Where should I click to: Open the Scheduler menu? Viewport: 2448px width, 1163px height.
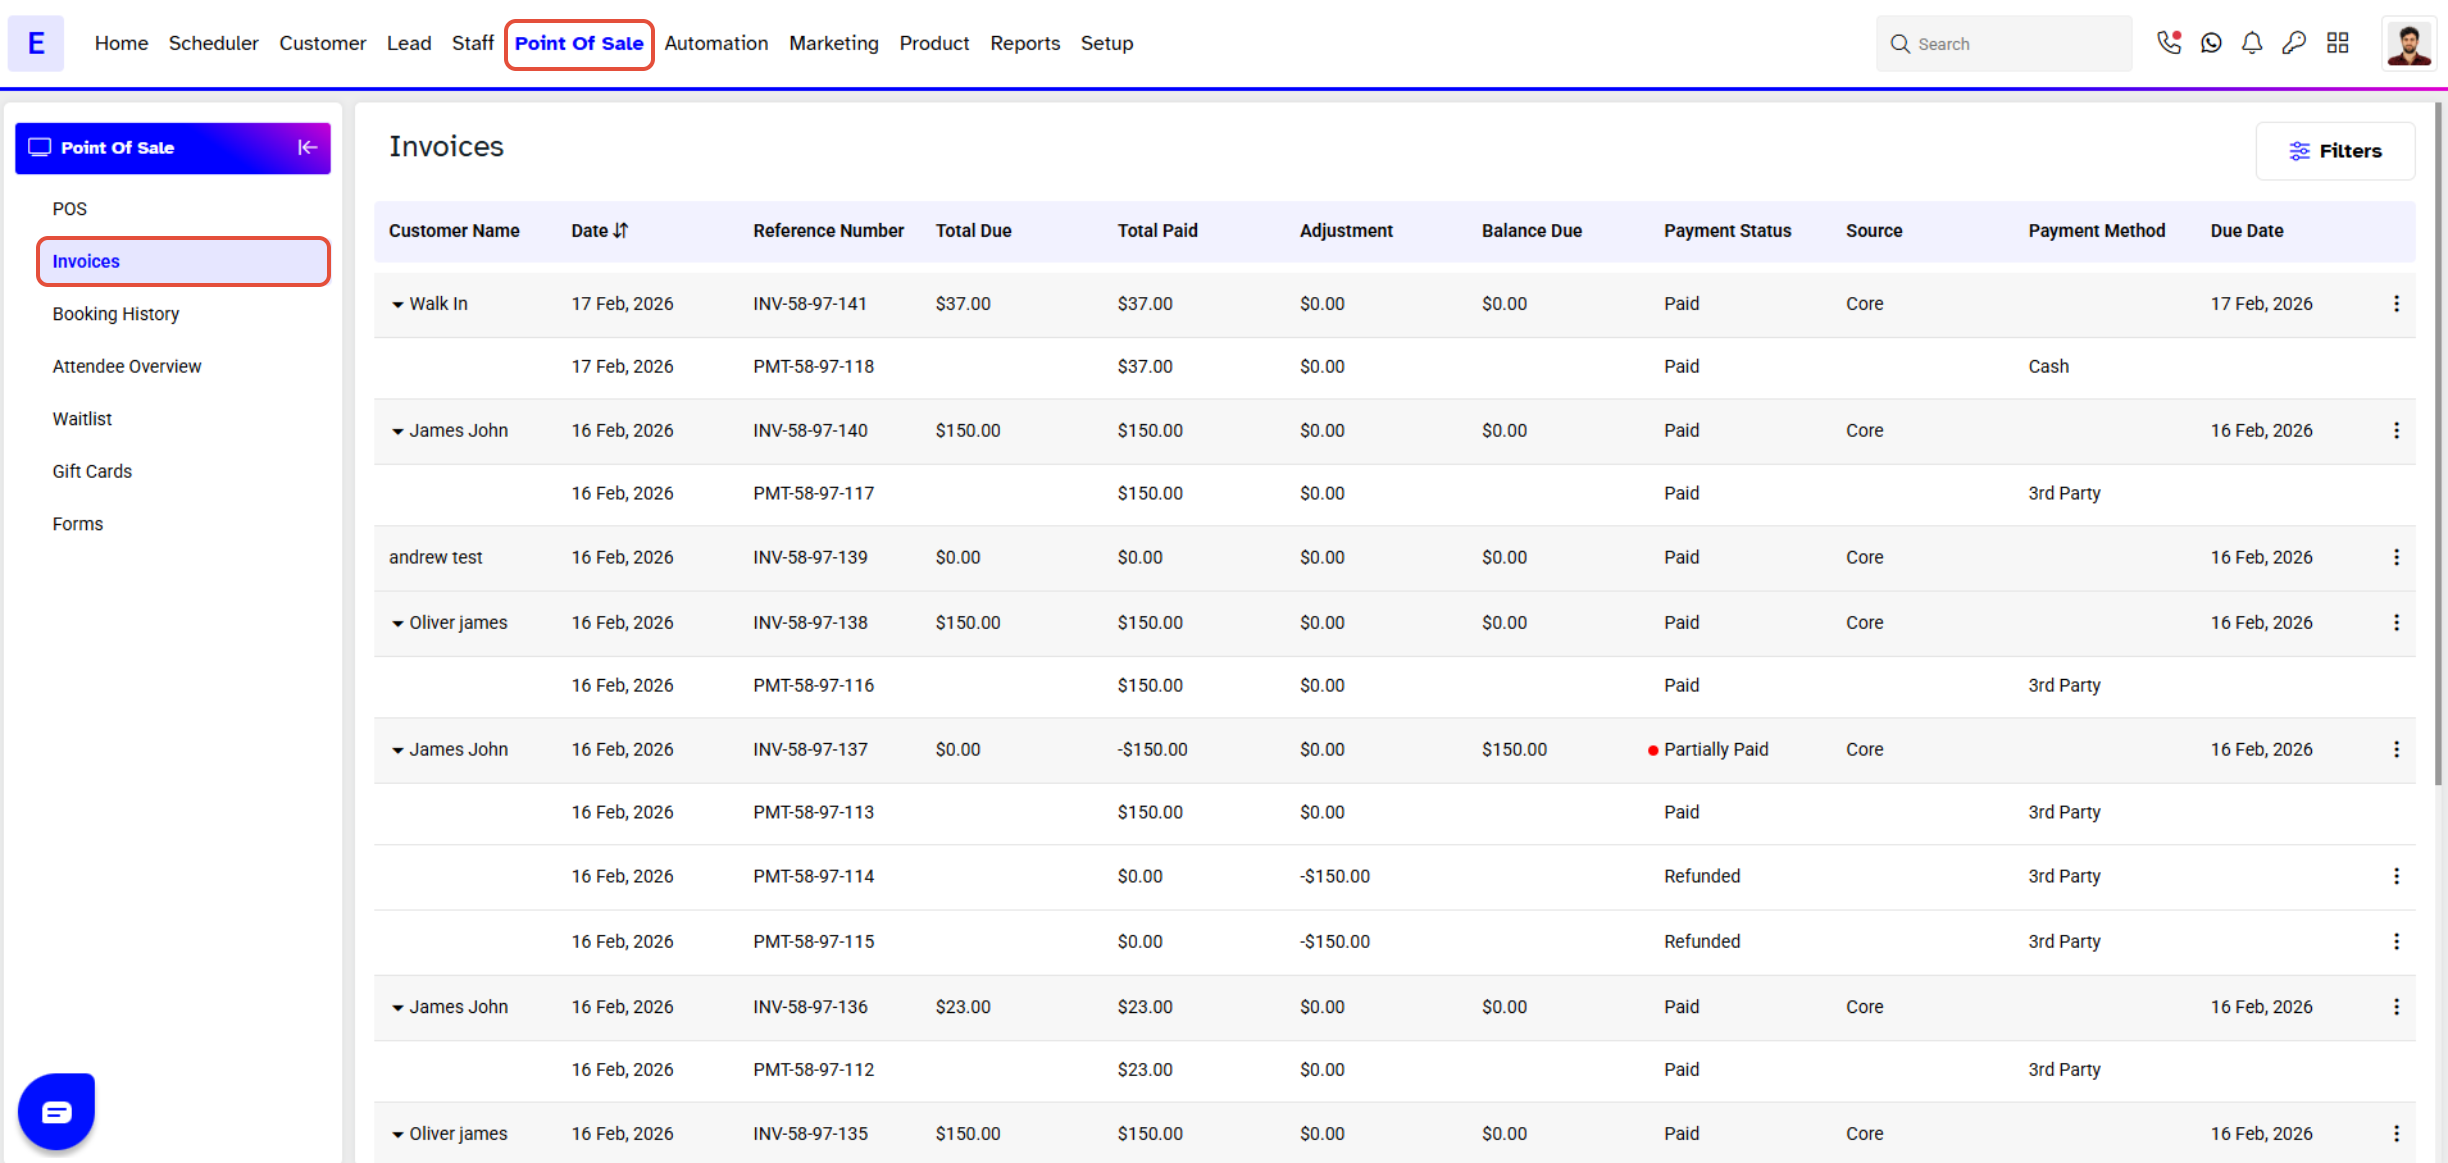213,43
